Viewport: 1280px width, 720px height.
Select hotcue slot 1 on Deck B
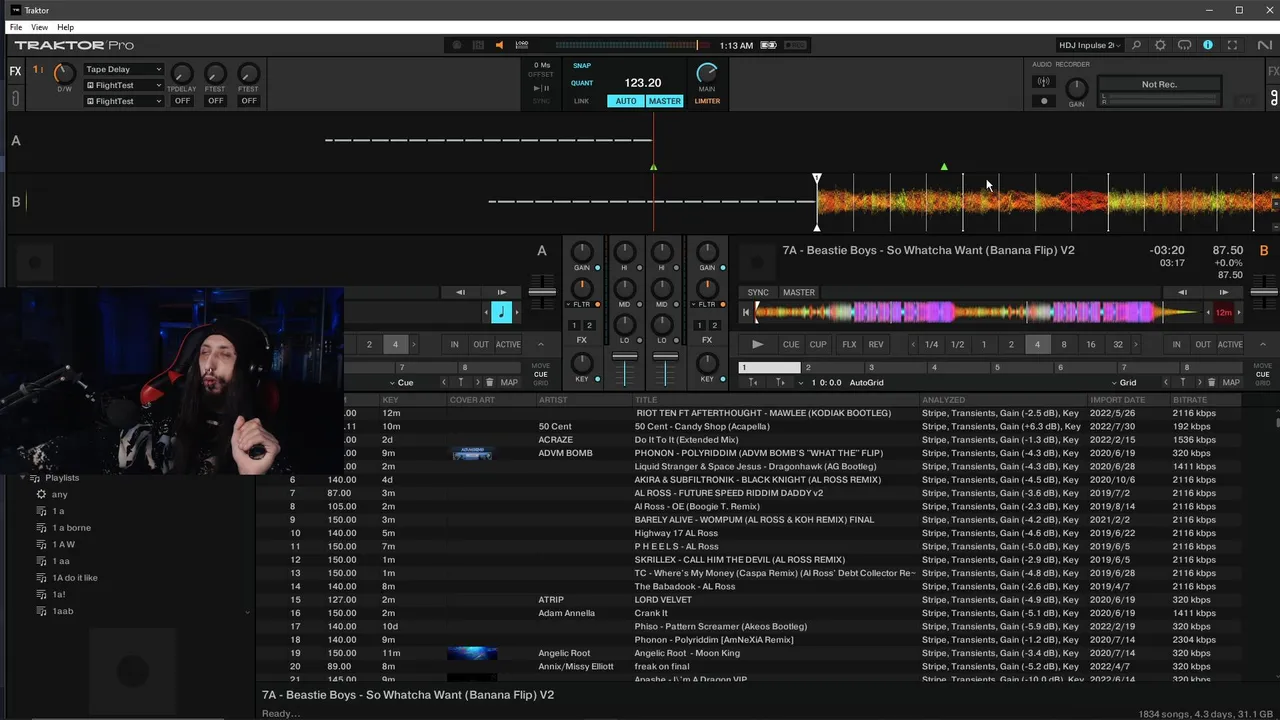(x=770, y=368)
